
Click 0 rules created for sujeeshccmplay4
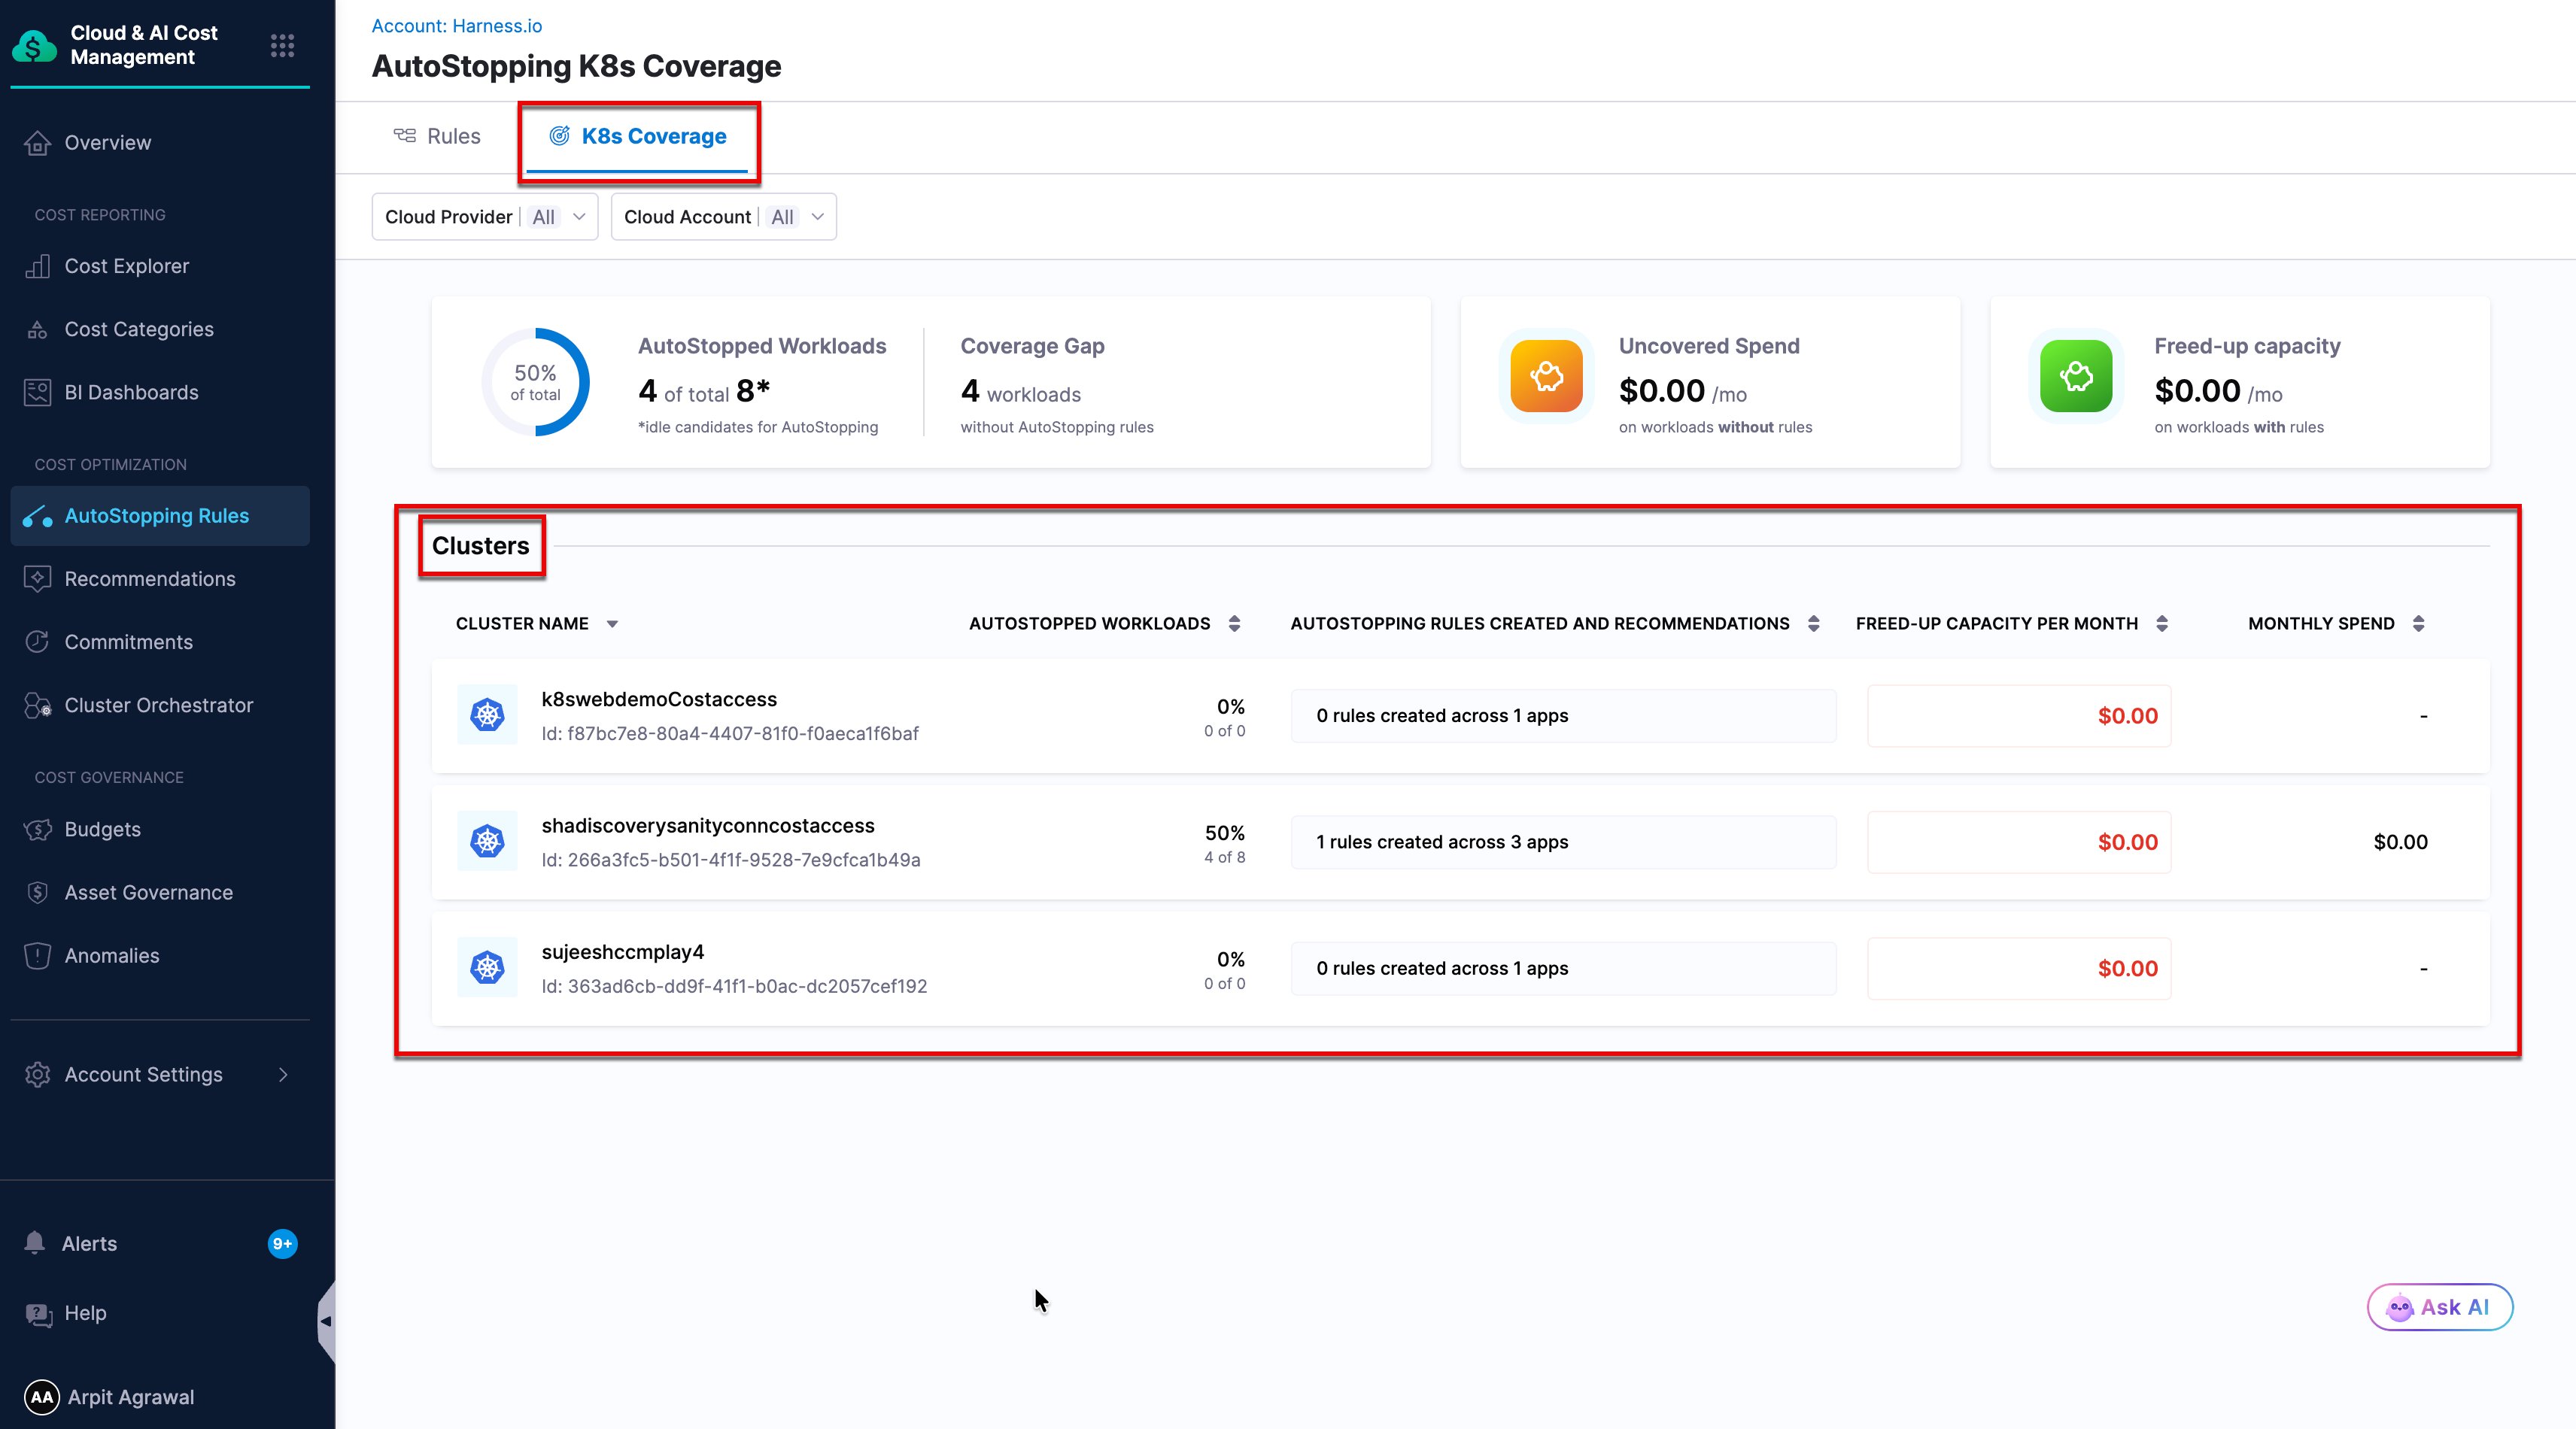(1563, 968)
